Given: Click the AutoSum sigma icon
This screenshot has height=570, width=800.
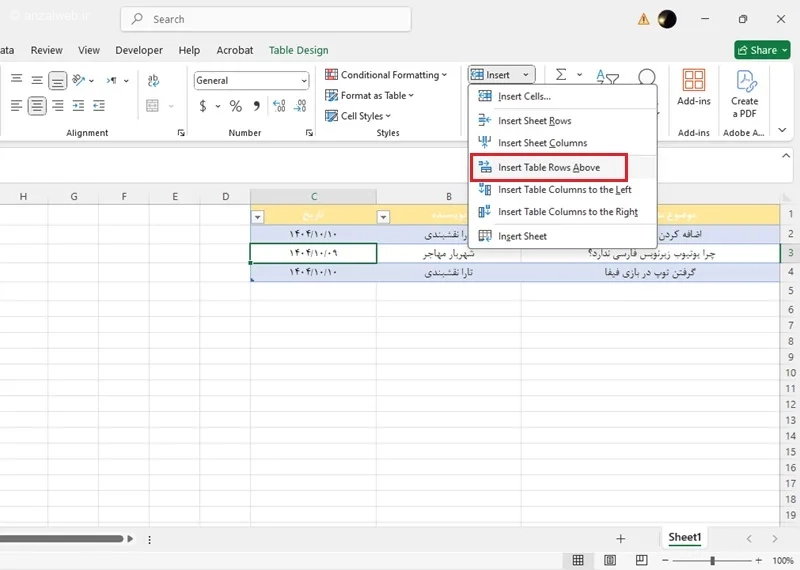Looking at the screenshot, I should coord(561,75).
